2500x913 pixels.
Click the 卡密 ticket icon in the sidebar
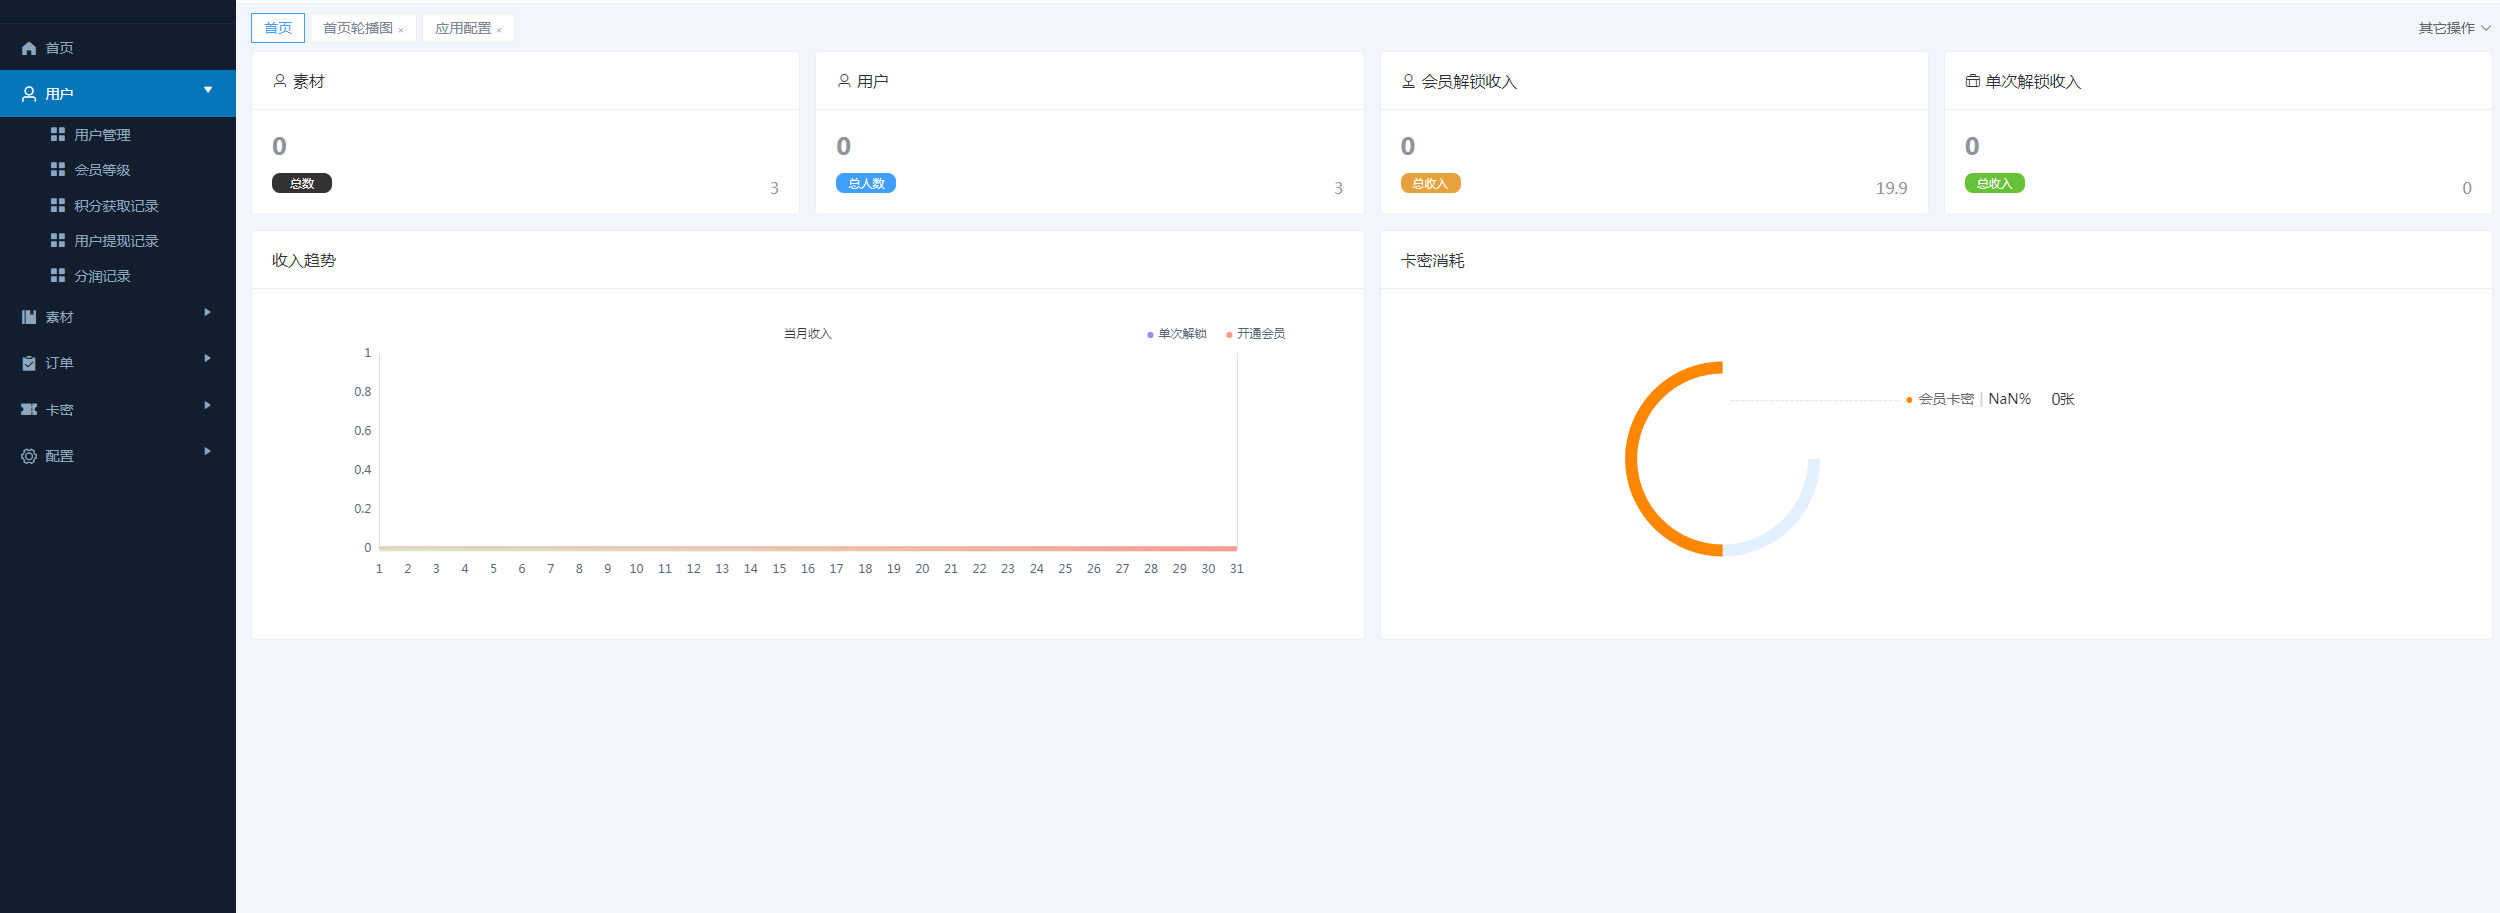(29, 409)
